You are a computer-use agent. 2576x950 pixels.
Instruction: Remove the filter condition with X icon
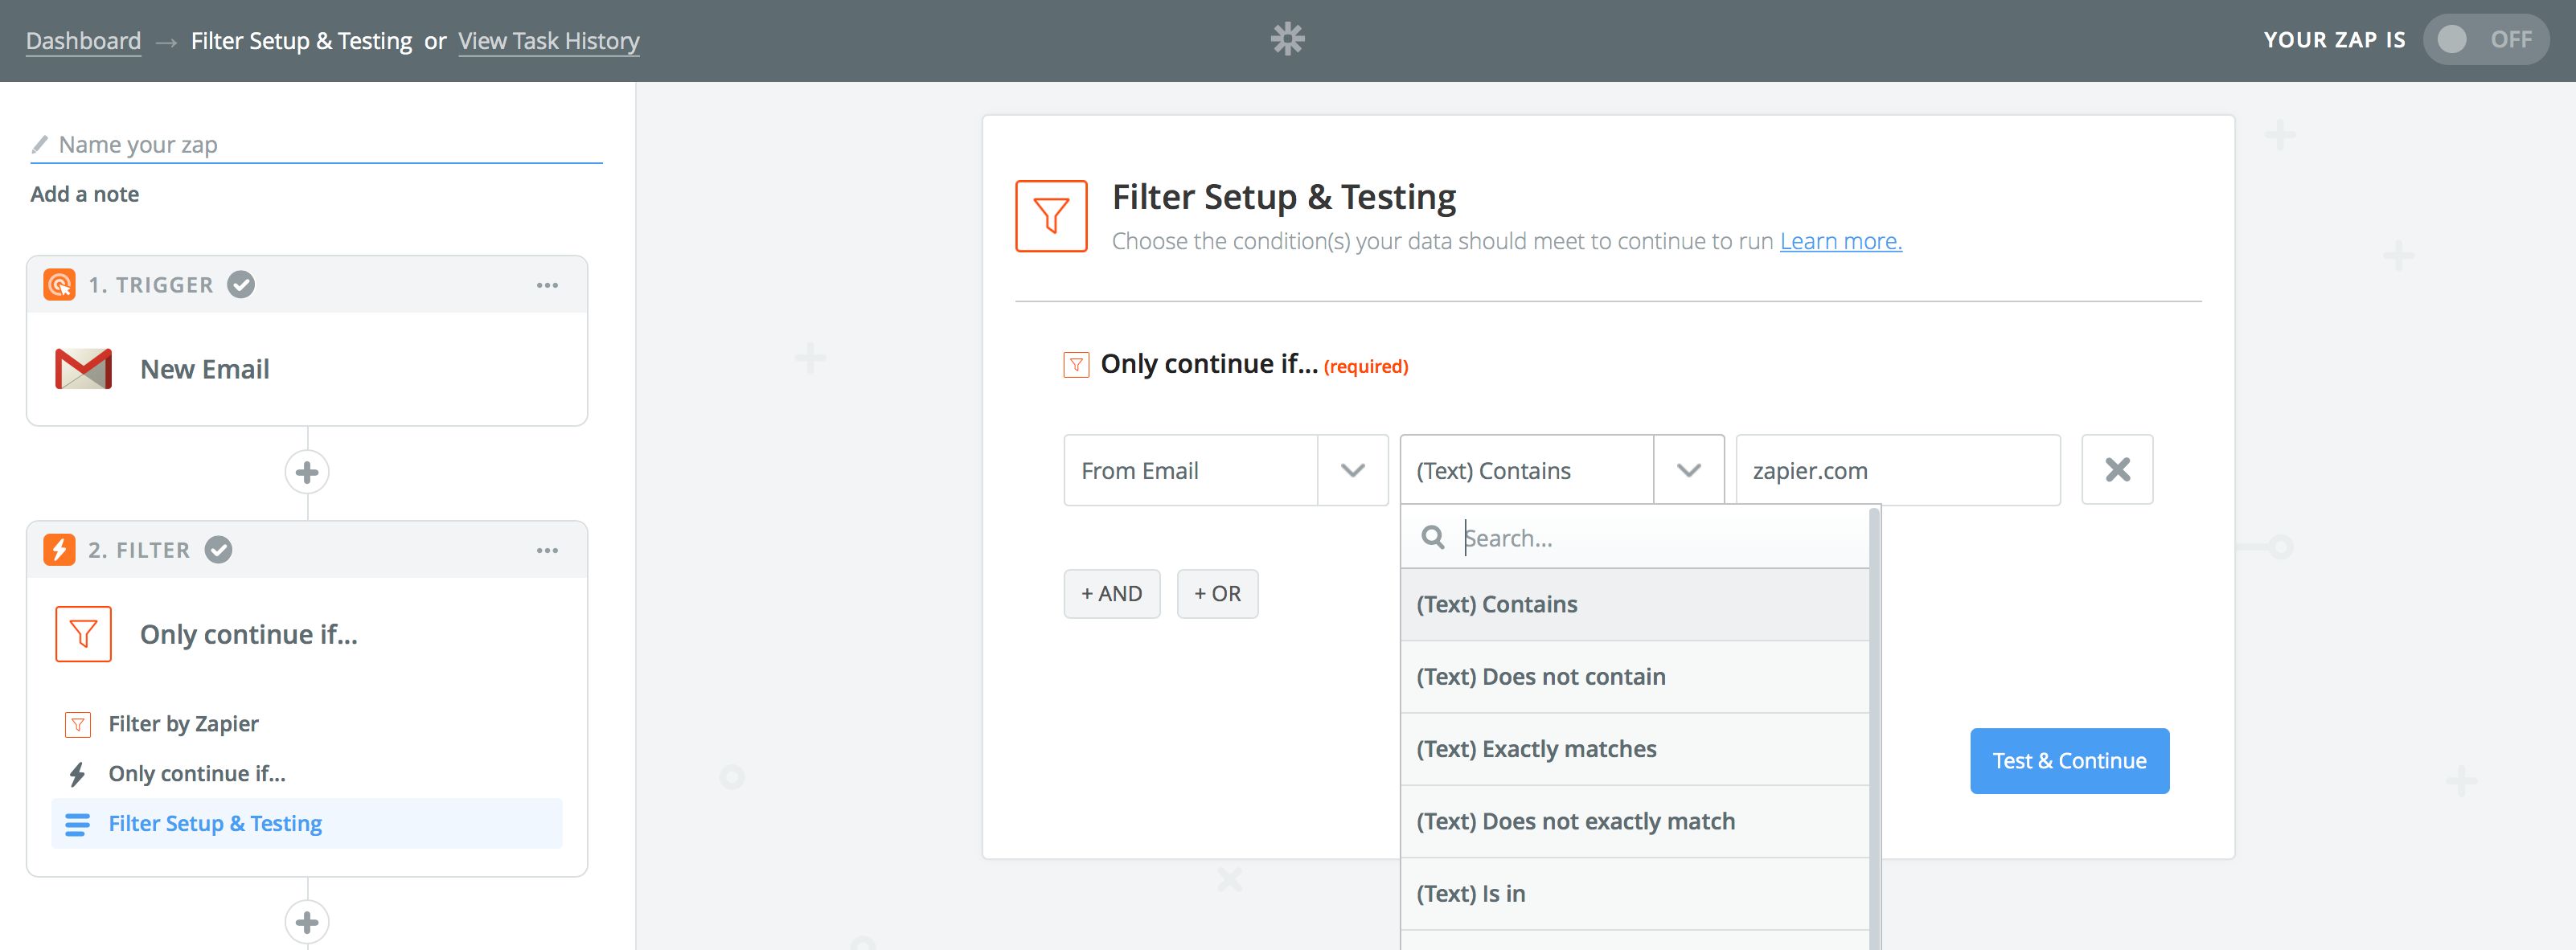coord(2116,470)
